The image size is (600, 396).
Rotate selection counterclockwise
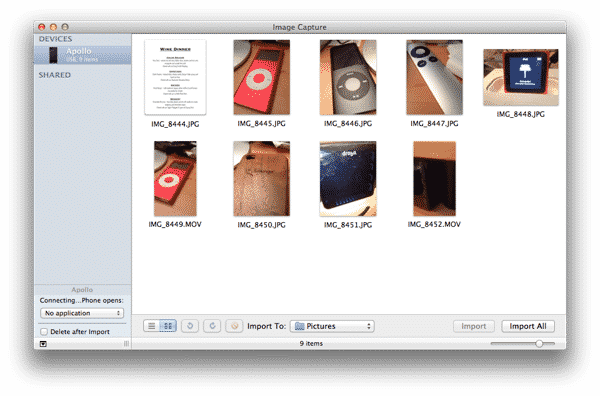click(x=190, y=326)
